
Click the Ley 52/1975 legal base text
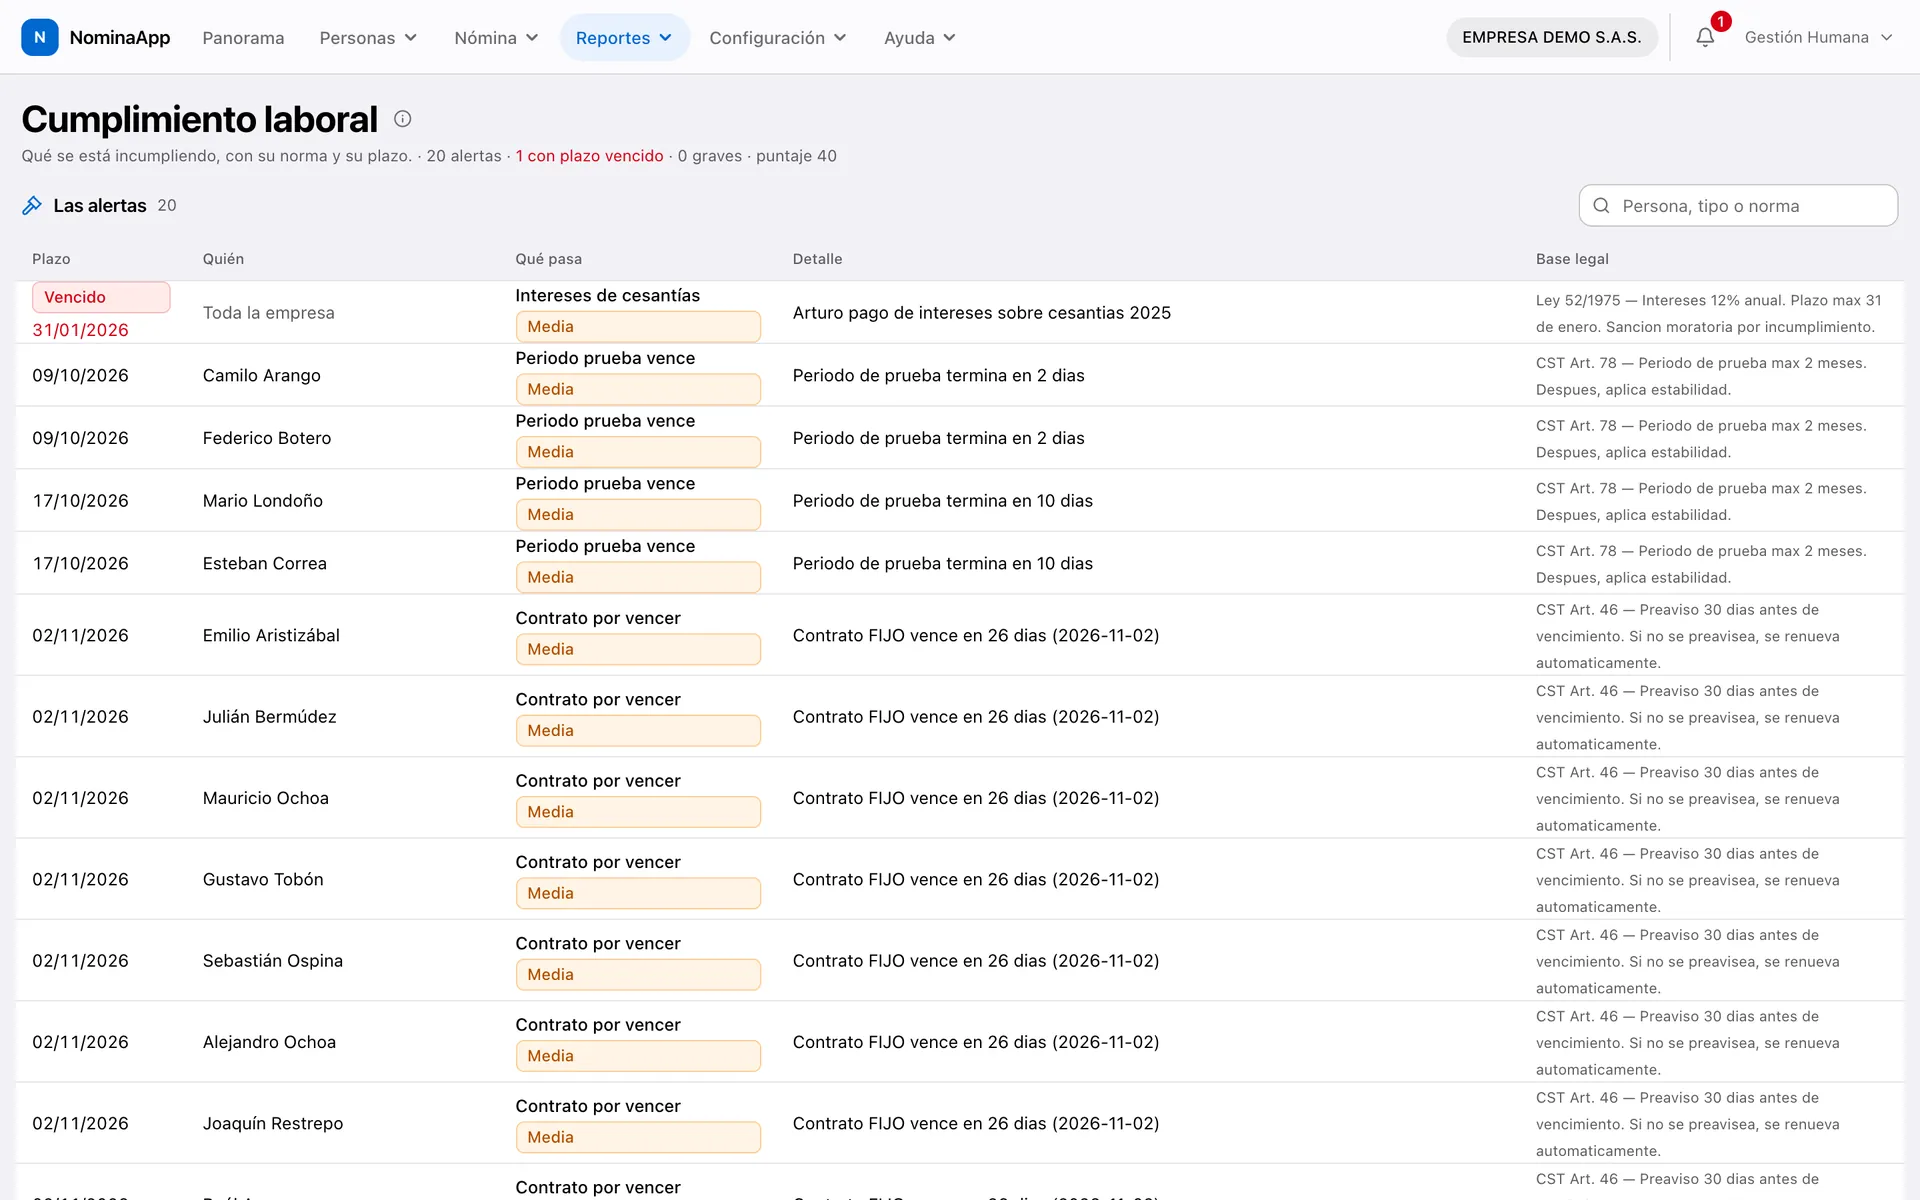click(x=1708, y=313)
